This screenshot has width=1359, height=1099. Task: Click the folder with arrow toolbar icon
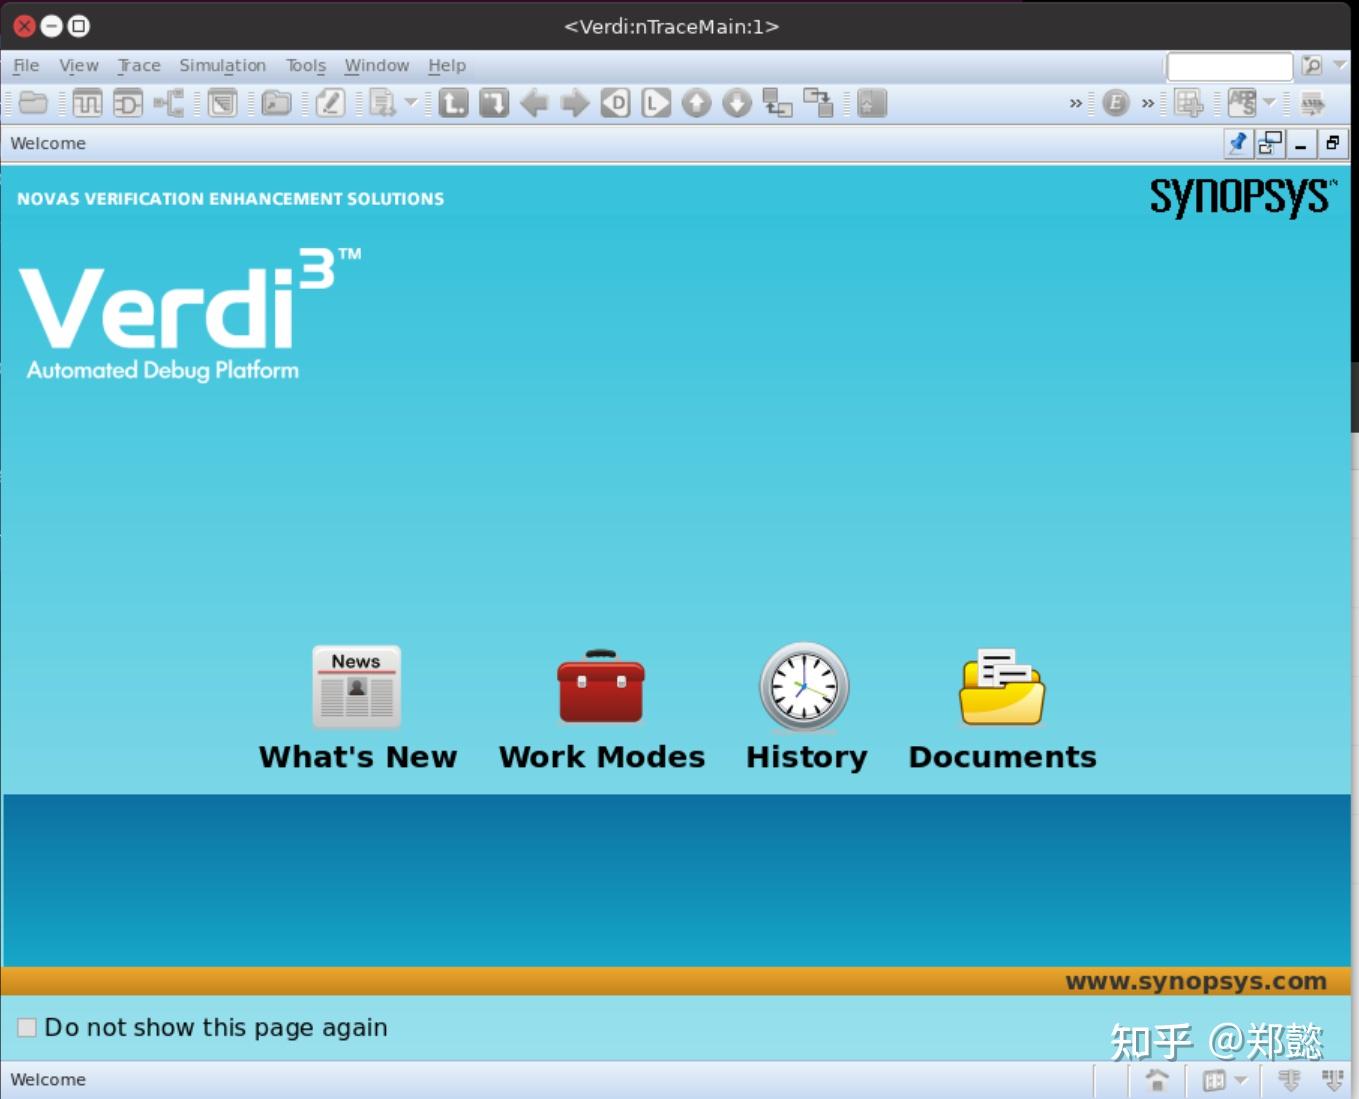point(276,103)
